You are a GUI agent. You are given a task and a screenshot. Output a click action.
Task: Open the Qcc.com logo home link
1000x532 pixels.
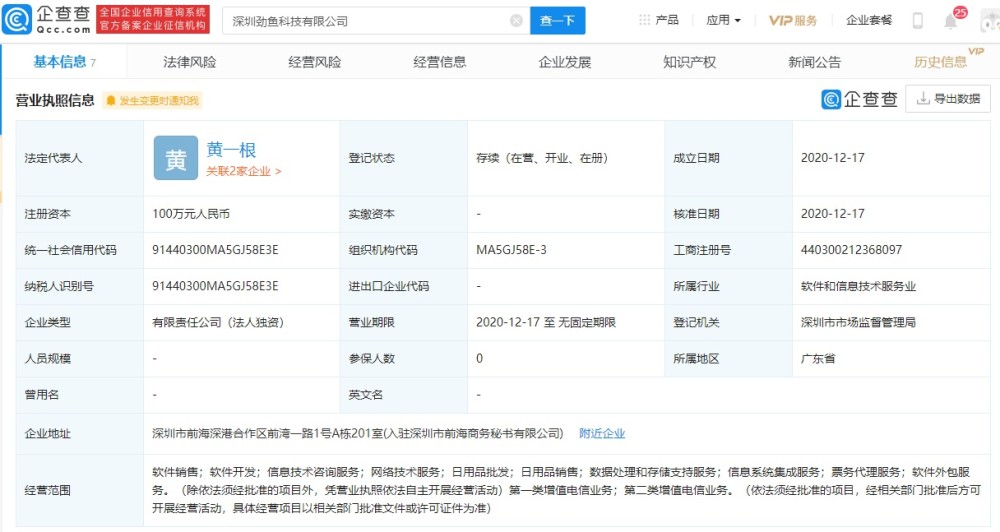[x=46, y=19]
